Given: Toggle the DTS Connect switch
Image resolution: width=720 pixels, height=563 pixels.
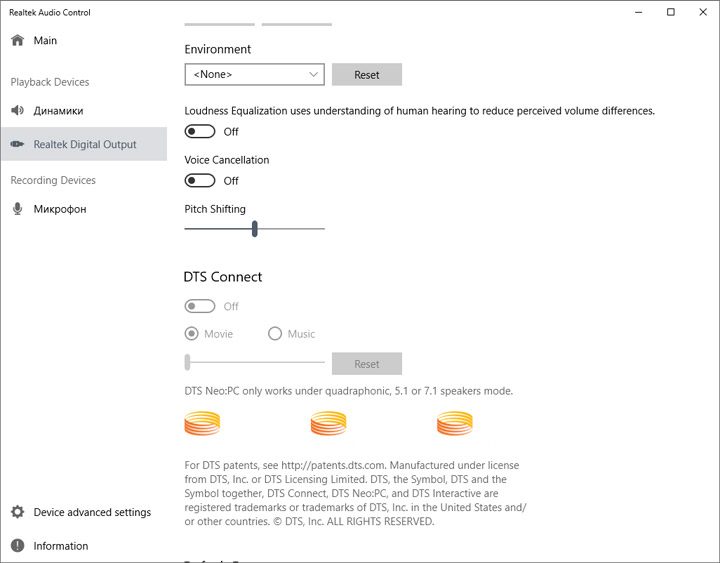Looking at the screenshot, I should (x=200, y=306).
